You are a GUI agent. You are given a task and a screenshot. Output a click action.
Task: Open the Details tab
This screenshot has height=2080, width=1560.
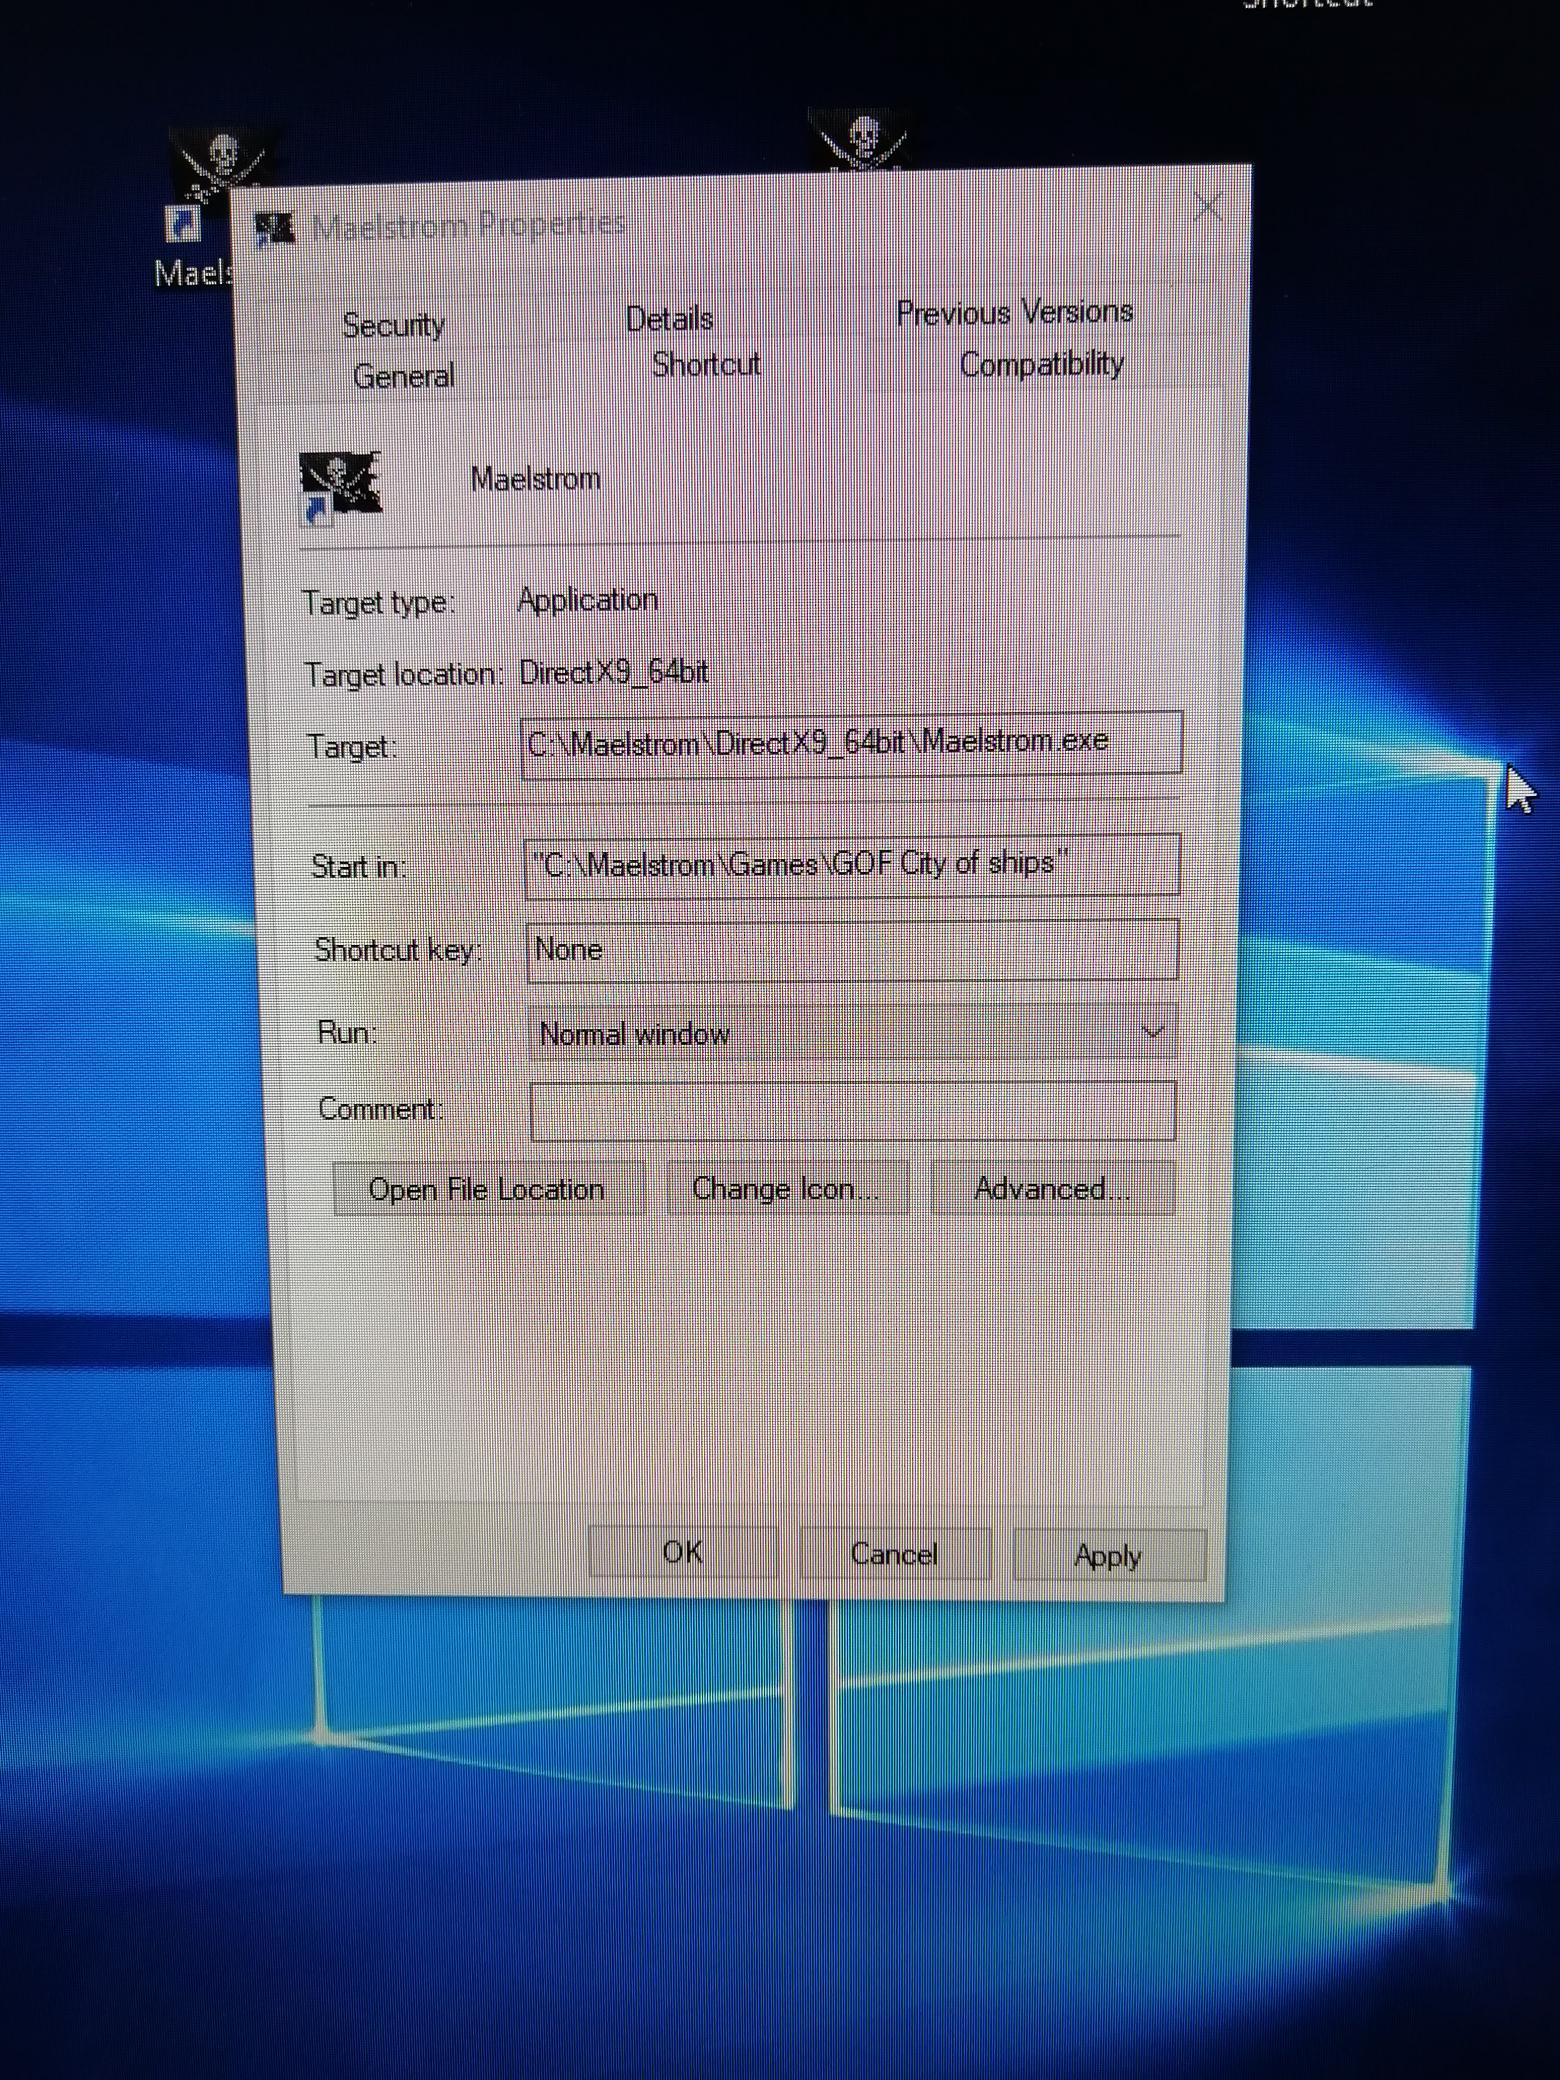(x=669, y=319)
